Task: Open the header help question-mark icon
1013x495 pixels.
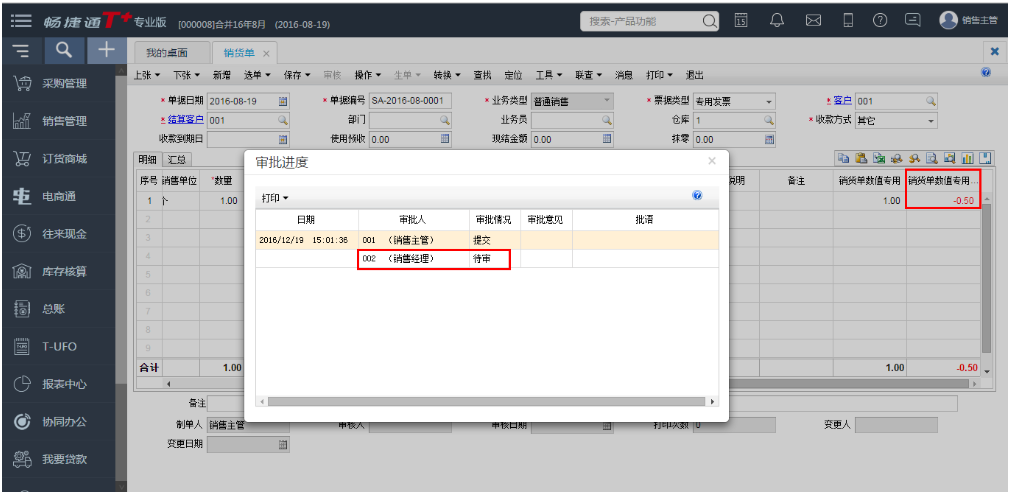Action: click(880, 21)
